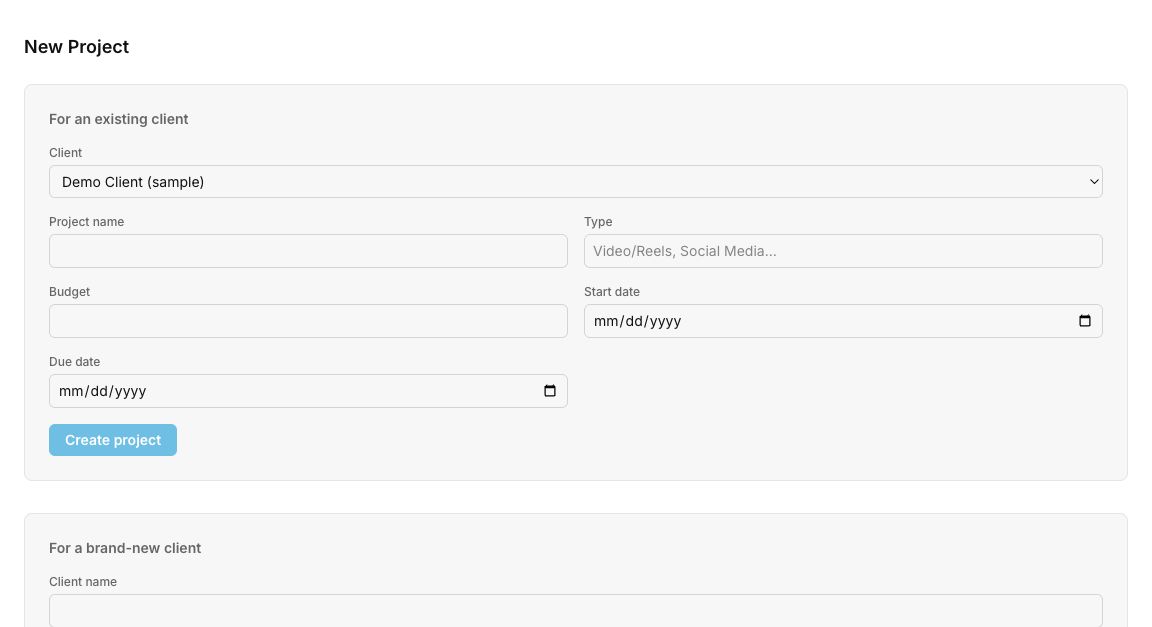Click the Client name input field
This screenshot has height=627, width=1152.
click(x=575, y=611)
